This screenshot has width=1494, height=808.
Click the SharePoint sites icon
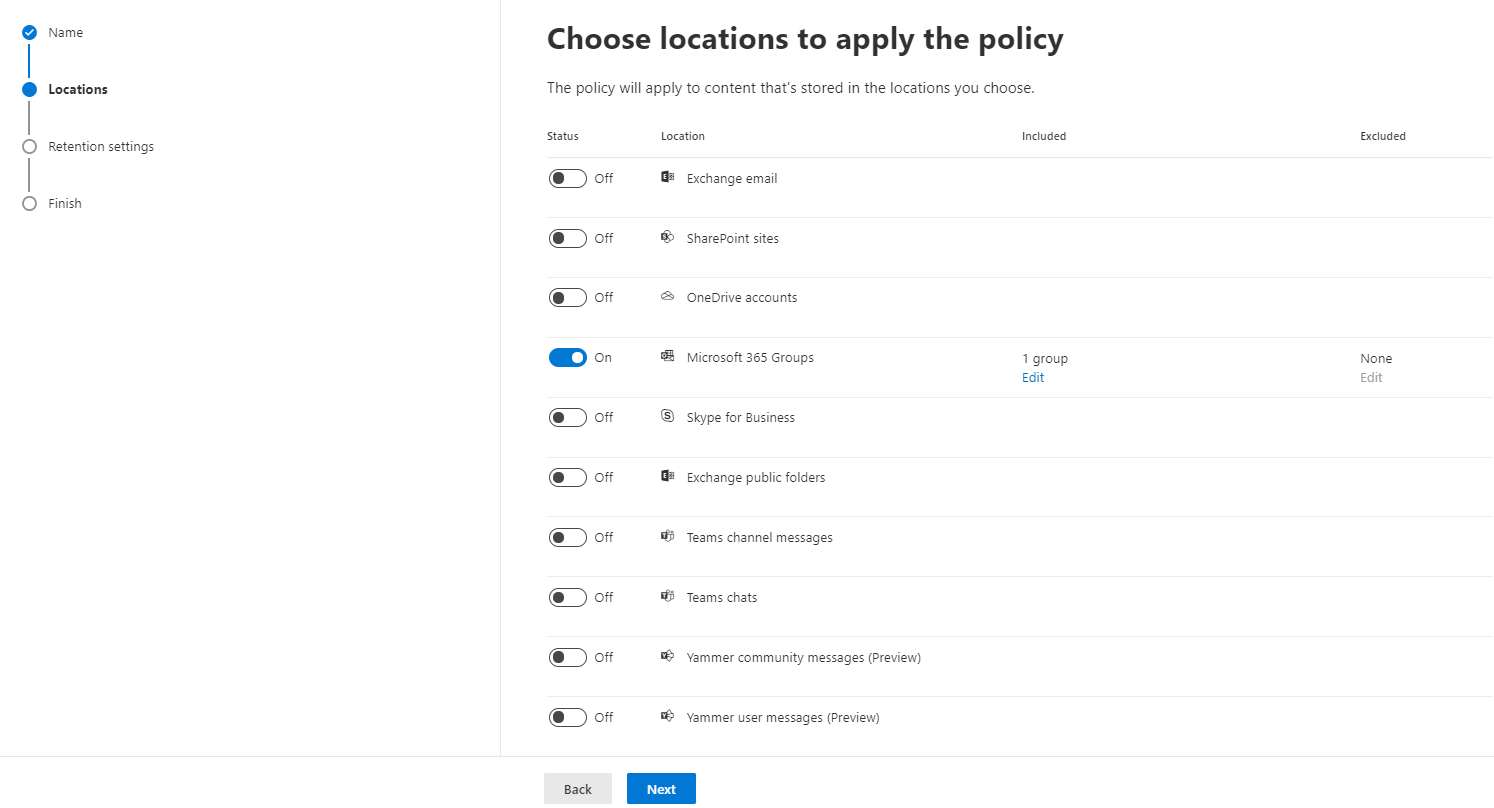pos(667,237)
